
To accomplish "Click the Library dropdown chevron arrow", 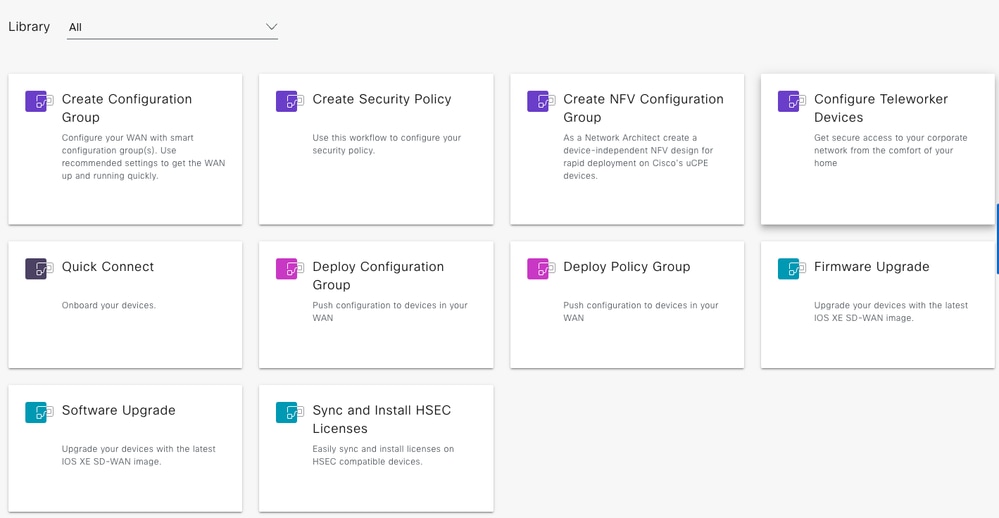I will 271,27.
